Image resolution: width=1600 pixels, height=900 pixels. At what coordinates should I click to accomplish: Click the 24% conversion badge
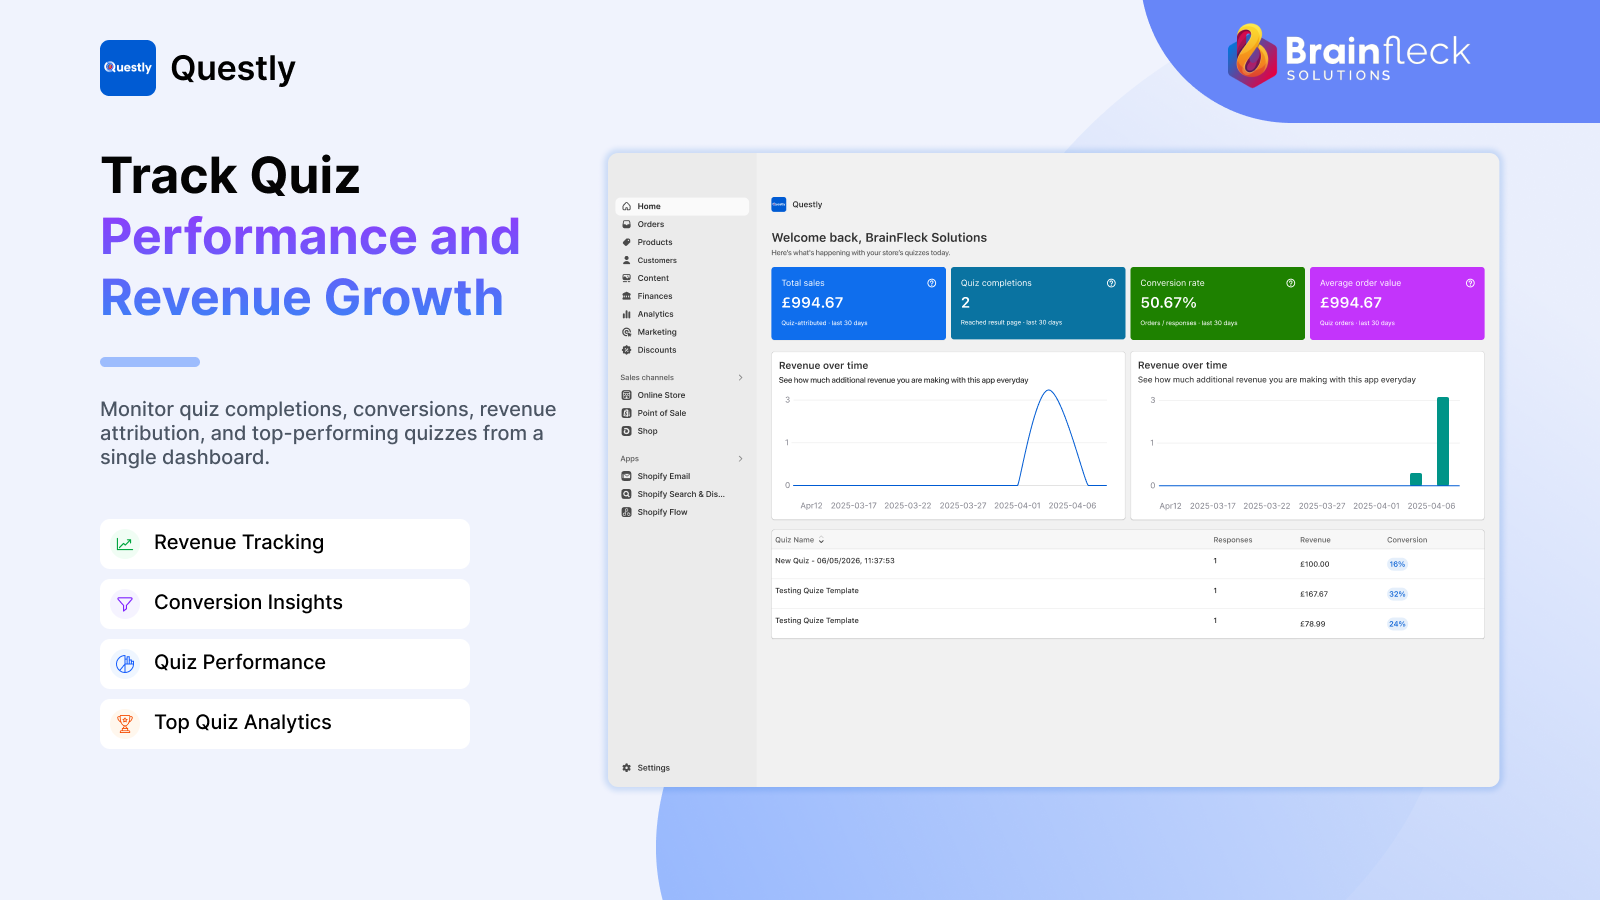coord(1397,624)
